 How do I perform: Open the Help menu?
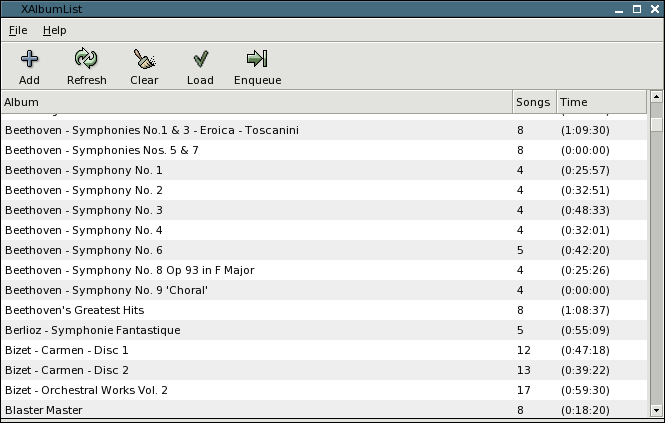(54, 30)
